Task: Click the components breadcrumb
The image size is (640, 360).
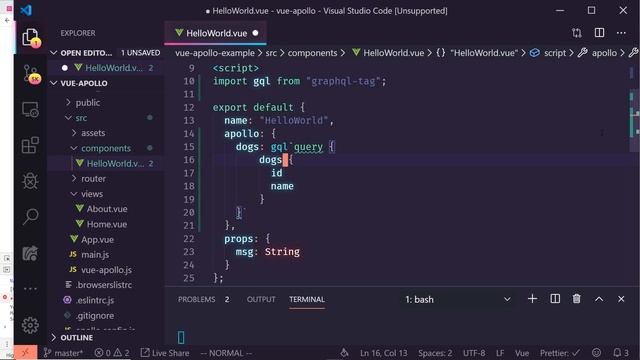Action: point(312,53)
